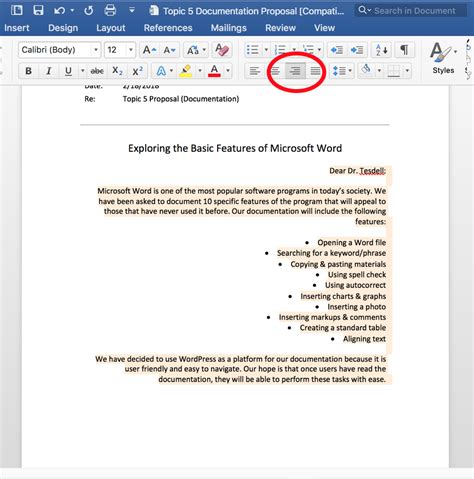Click the Undo arrow icon

[x=59, y=11]
